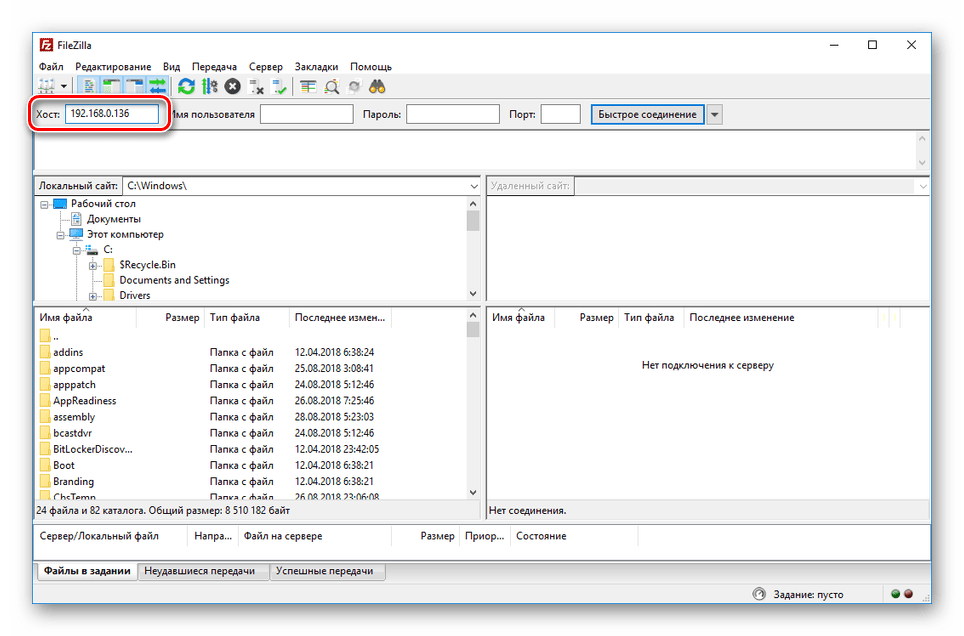This screenshot has width=964, height=636.
Task: Click the red activity indicator light
Action: click(x=909, y=594)
